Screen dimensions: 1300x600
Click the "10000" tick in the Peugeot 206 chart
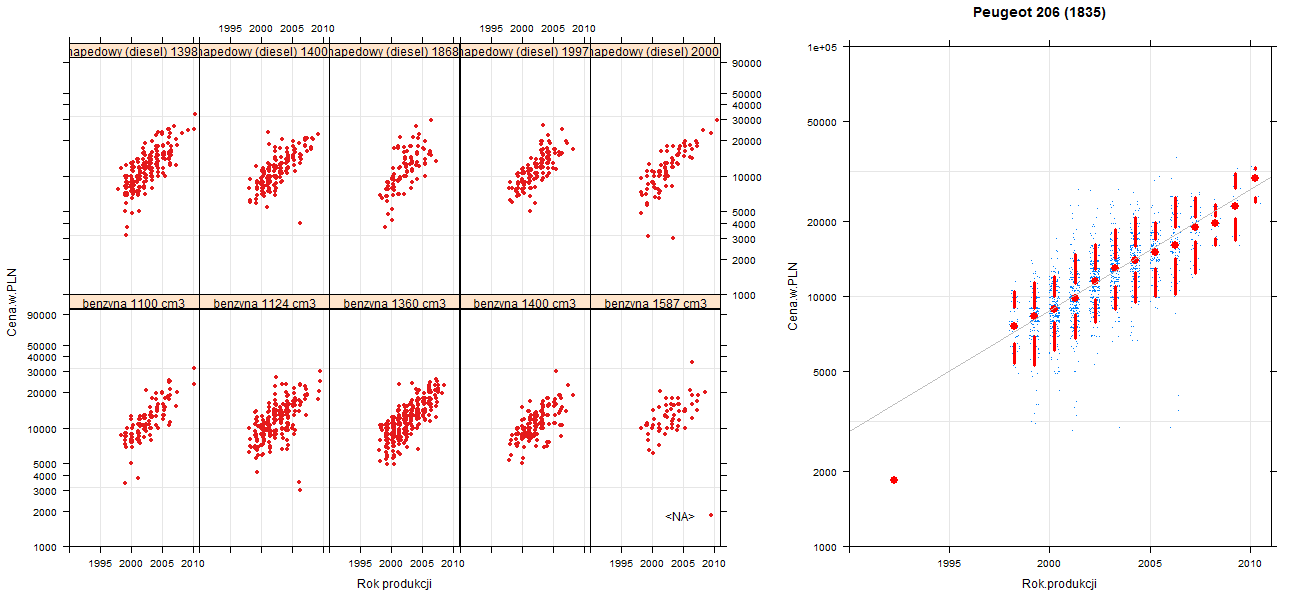(824, 297)
